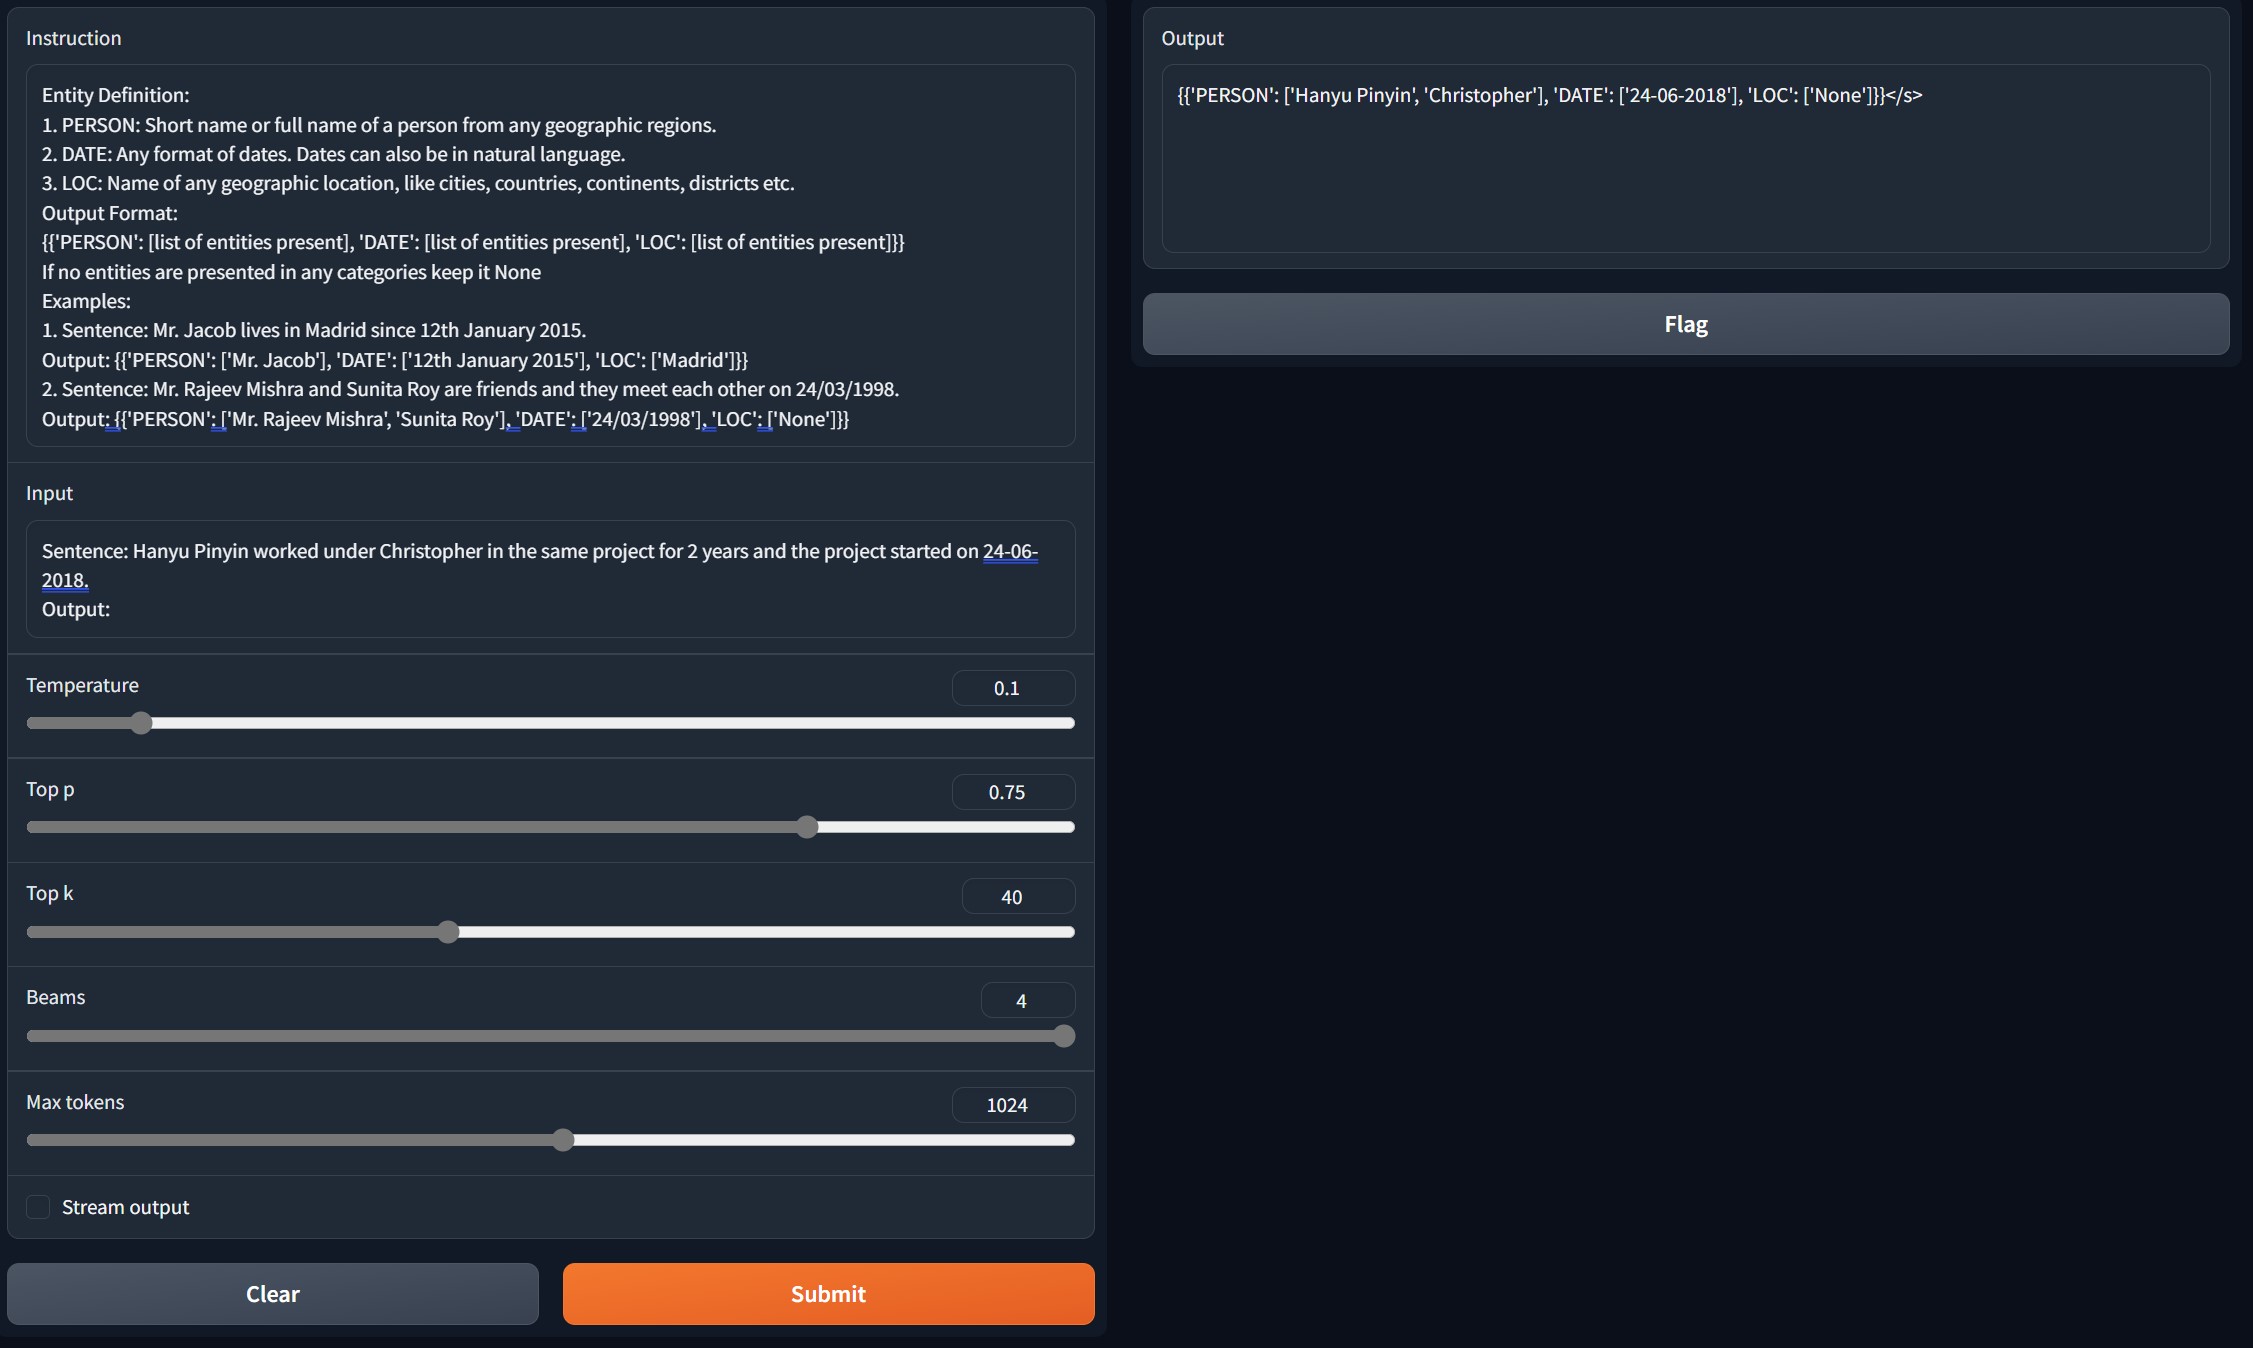Click the Clear button to reset inputs
The image size is (2253, 1348).
271,1292
